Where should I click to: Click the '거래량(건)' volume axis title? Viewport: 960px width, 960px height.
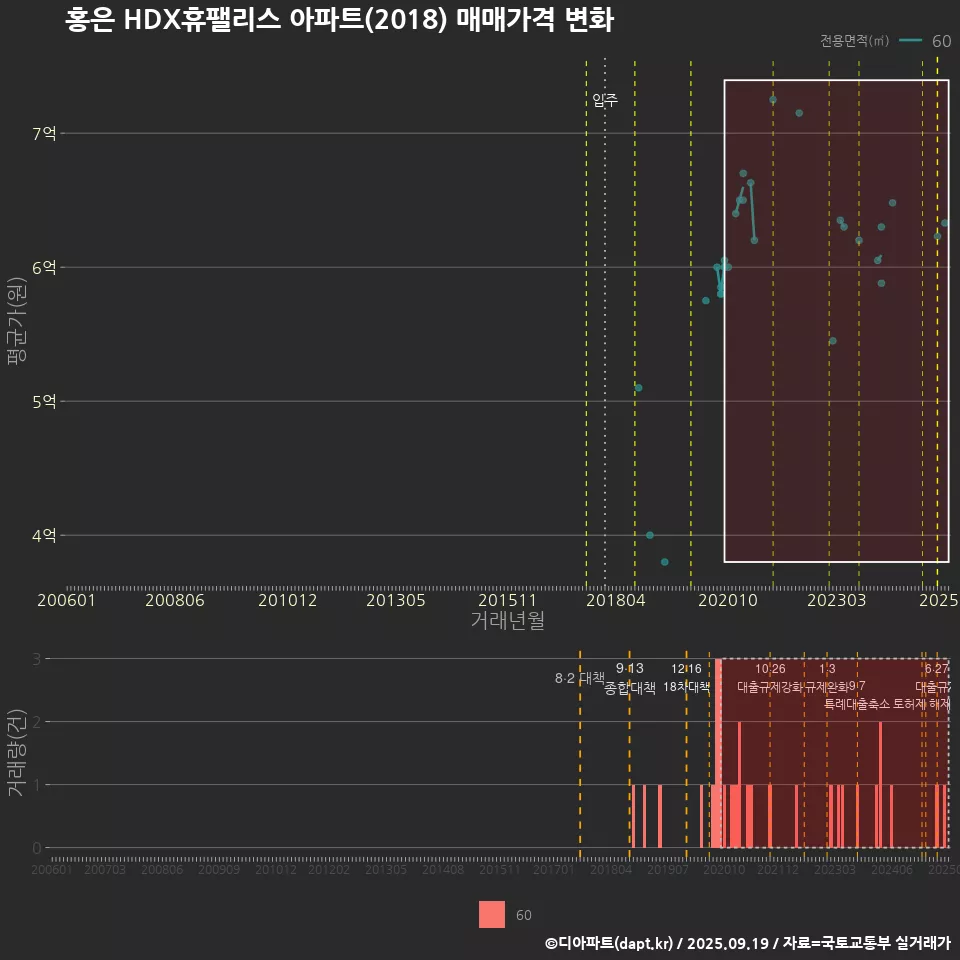(17, 753)
